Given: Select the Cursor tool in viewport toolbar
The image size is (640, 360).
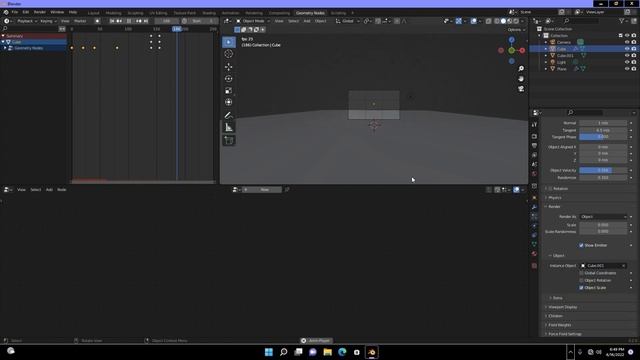Looking at the screenshot, I should [229, 54].
